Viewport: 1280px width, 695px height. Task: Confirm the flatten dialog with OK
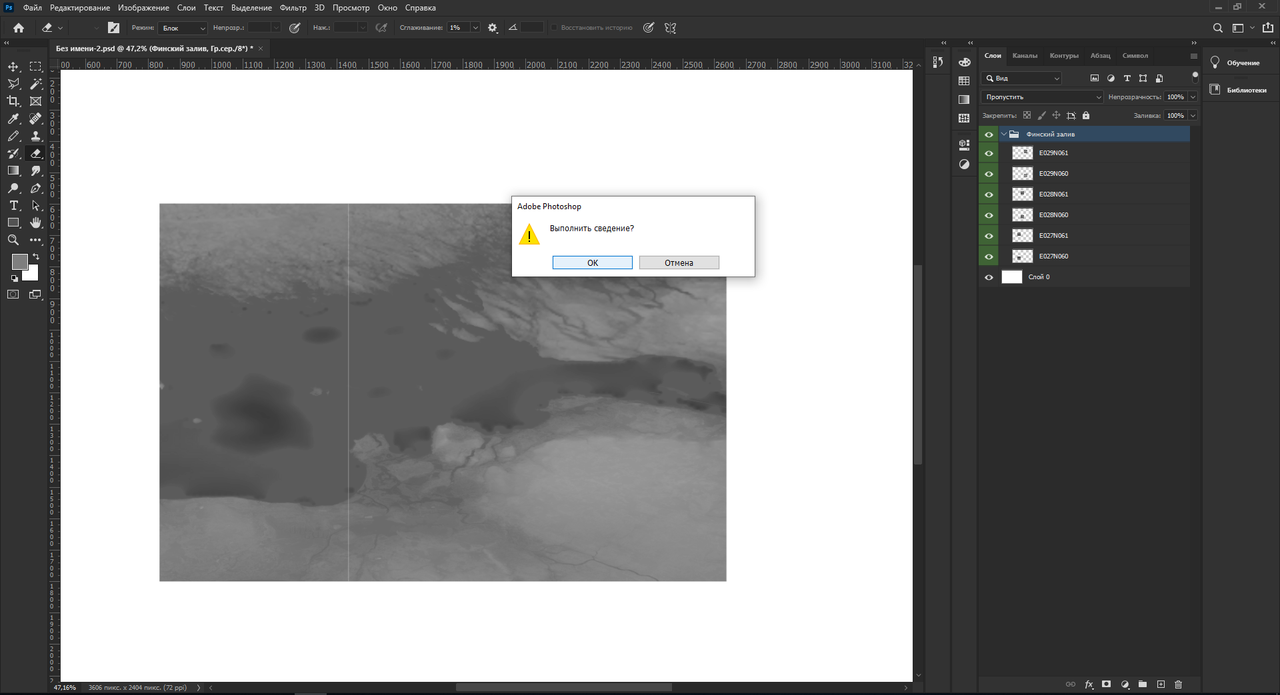(x=592, y=263)
